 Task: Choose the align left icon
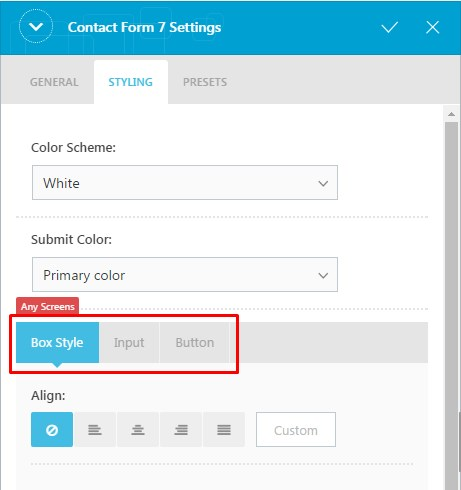pyautogui.click(x=95, y=429)
